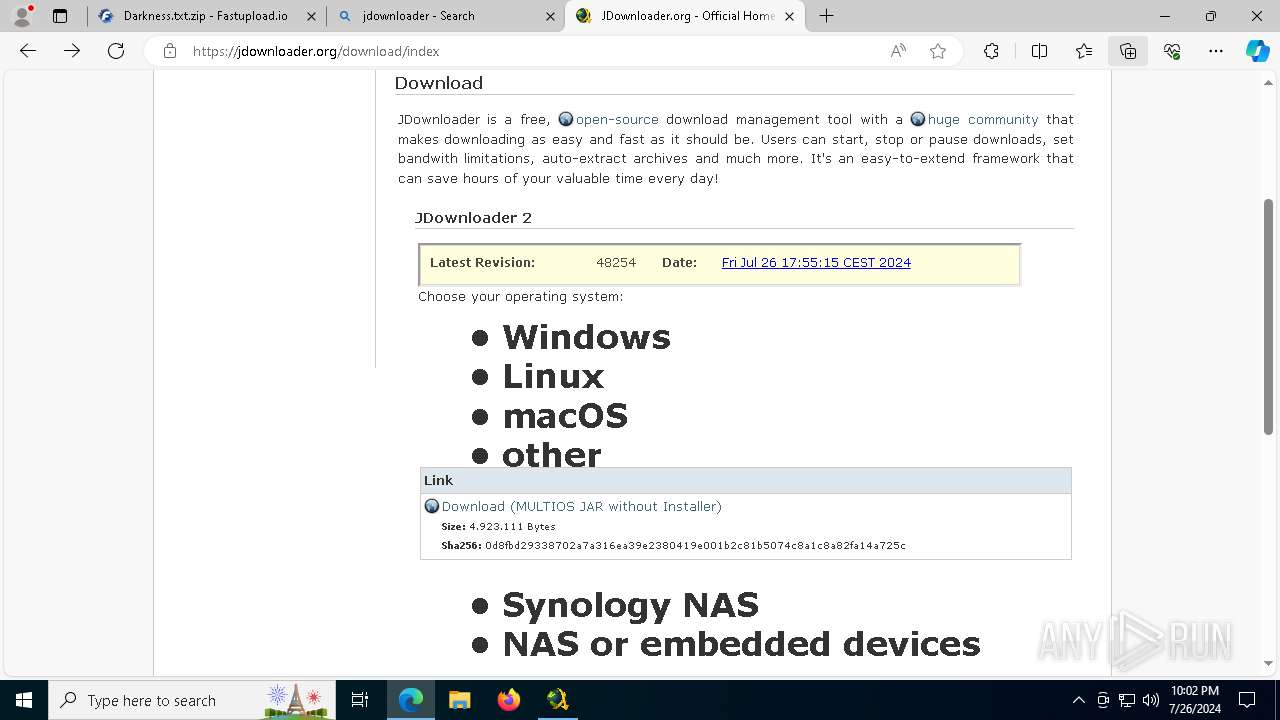
Task: Open the Windows Start menu
Action: (x=24, y=700)
